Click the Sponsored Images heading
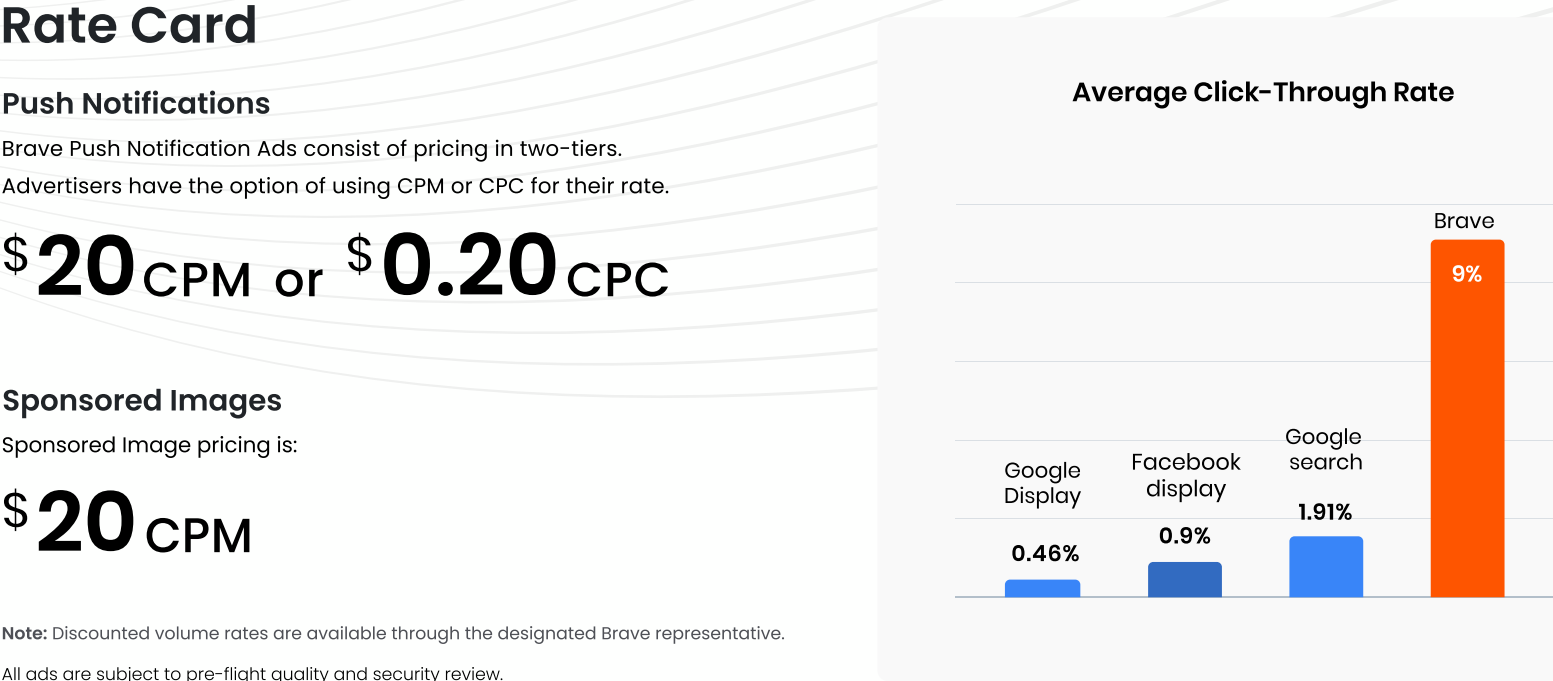The image size is (1553, 681). [142, 400]
